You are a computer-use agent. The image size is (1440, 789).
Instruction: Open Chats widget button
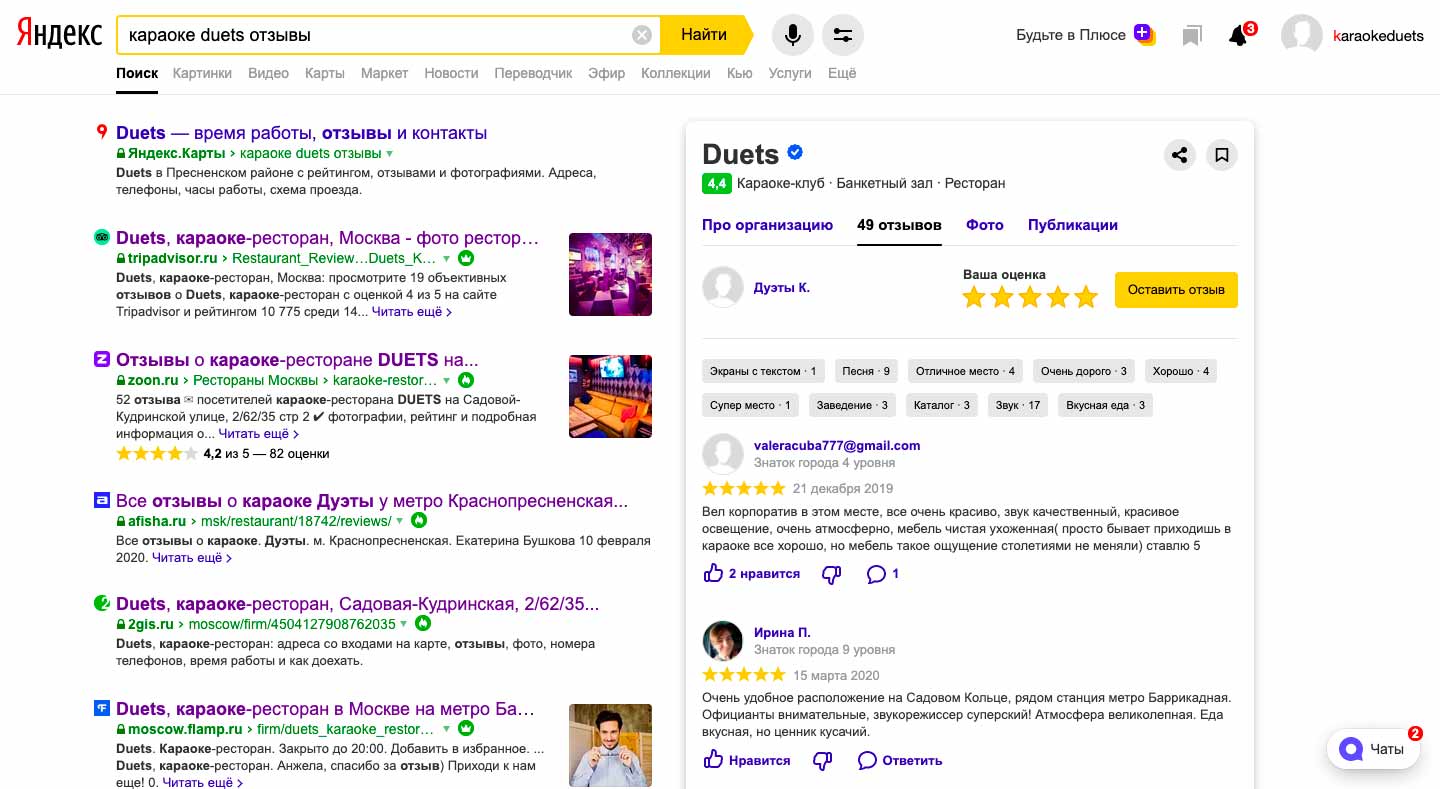tap(1374, 749)
